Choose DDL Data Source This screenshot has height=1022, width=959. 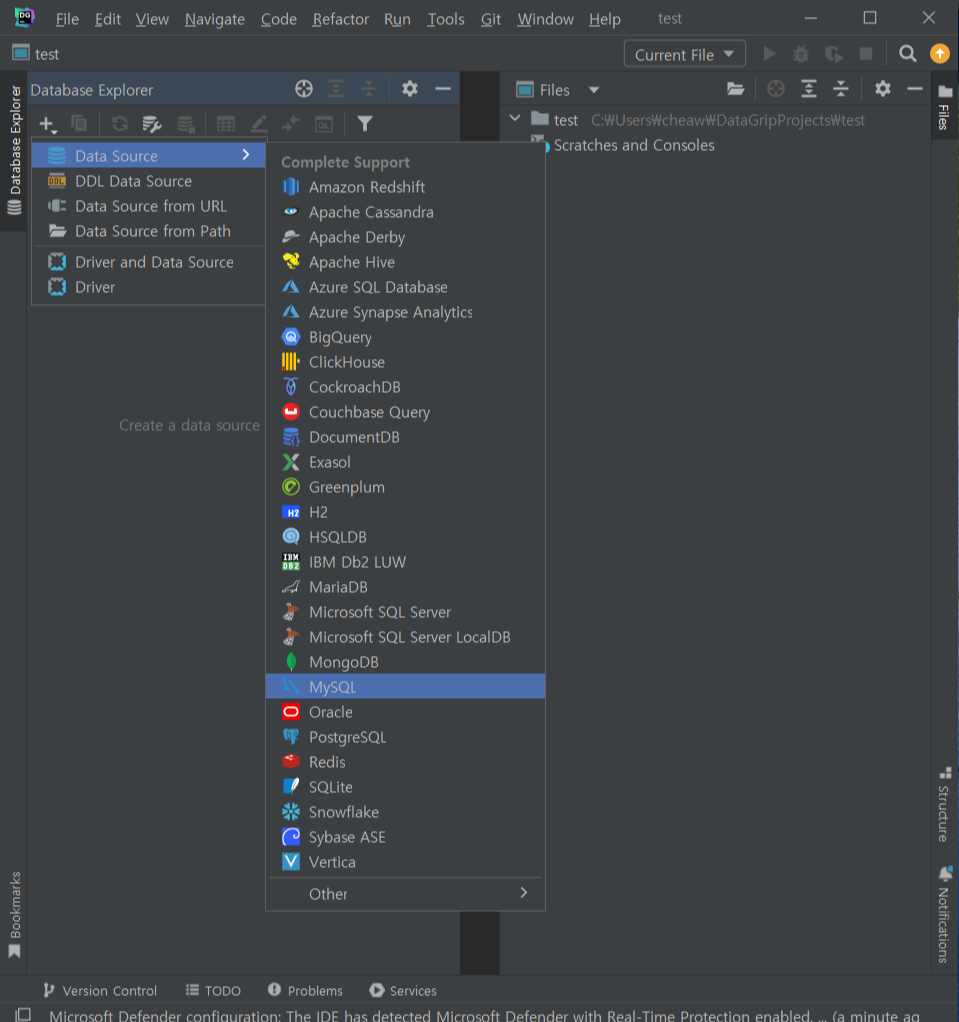coord(149,181)
